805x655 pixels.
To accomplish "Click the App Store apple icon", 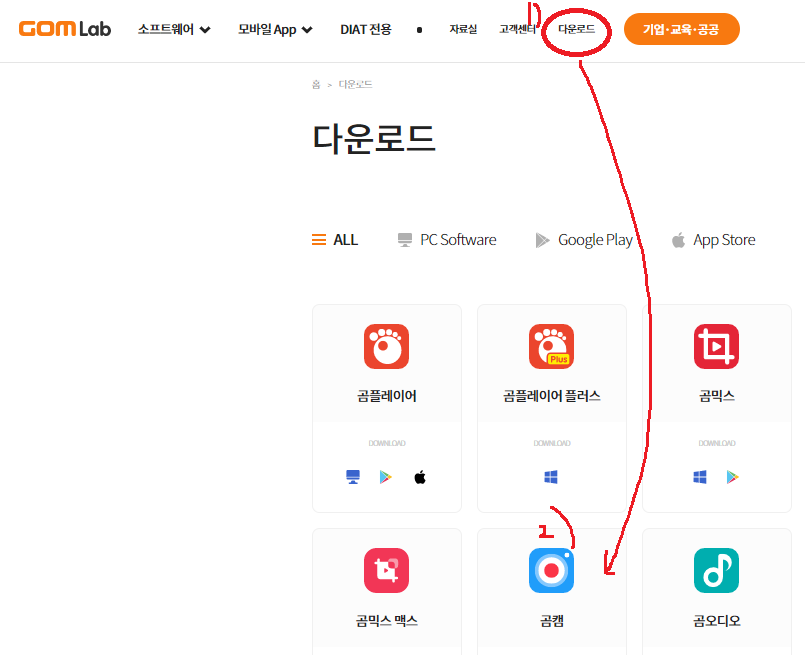I will 679,240.
